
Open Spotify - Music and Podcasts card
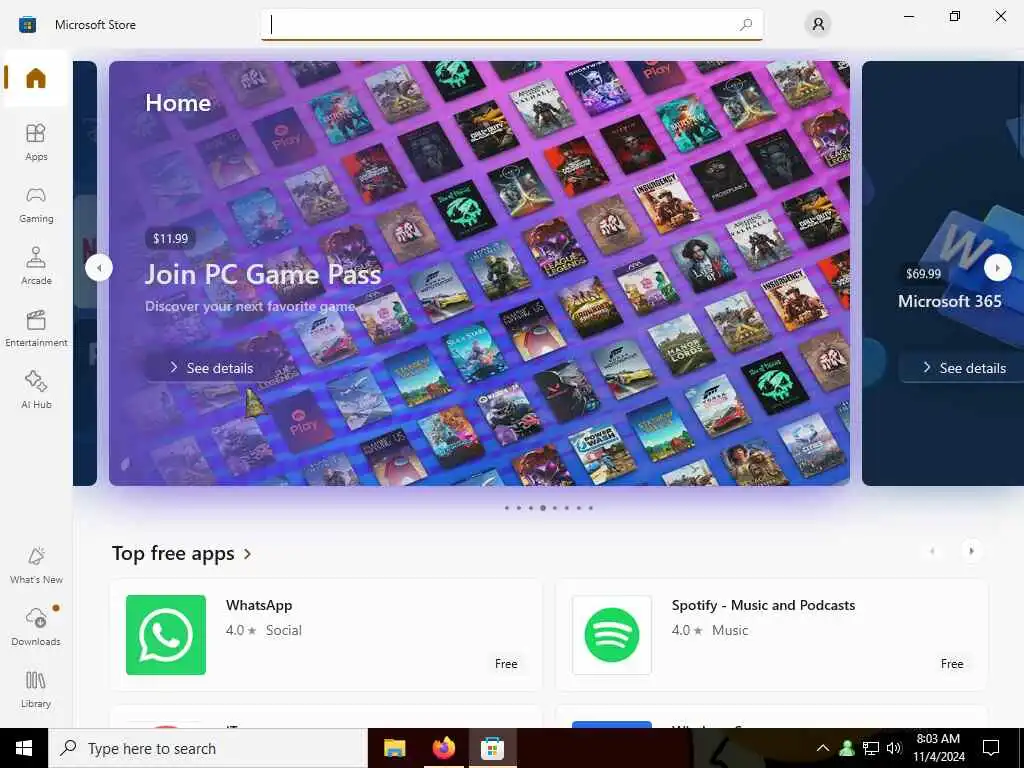[772, 635]
